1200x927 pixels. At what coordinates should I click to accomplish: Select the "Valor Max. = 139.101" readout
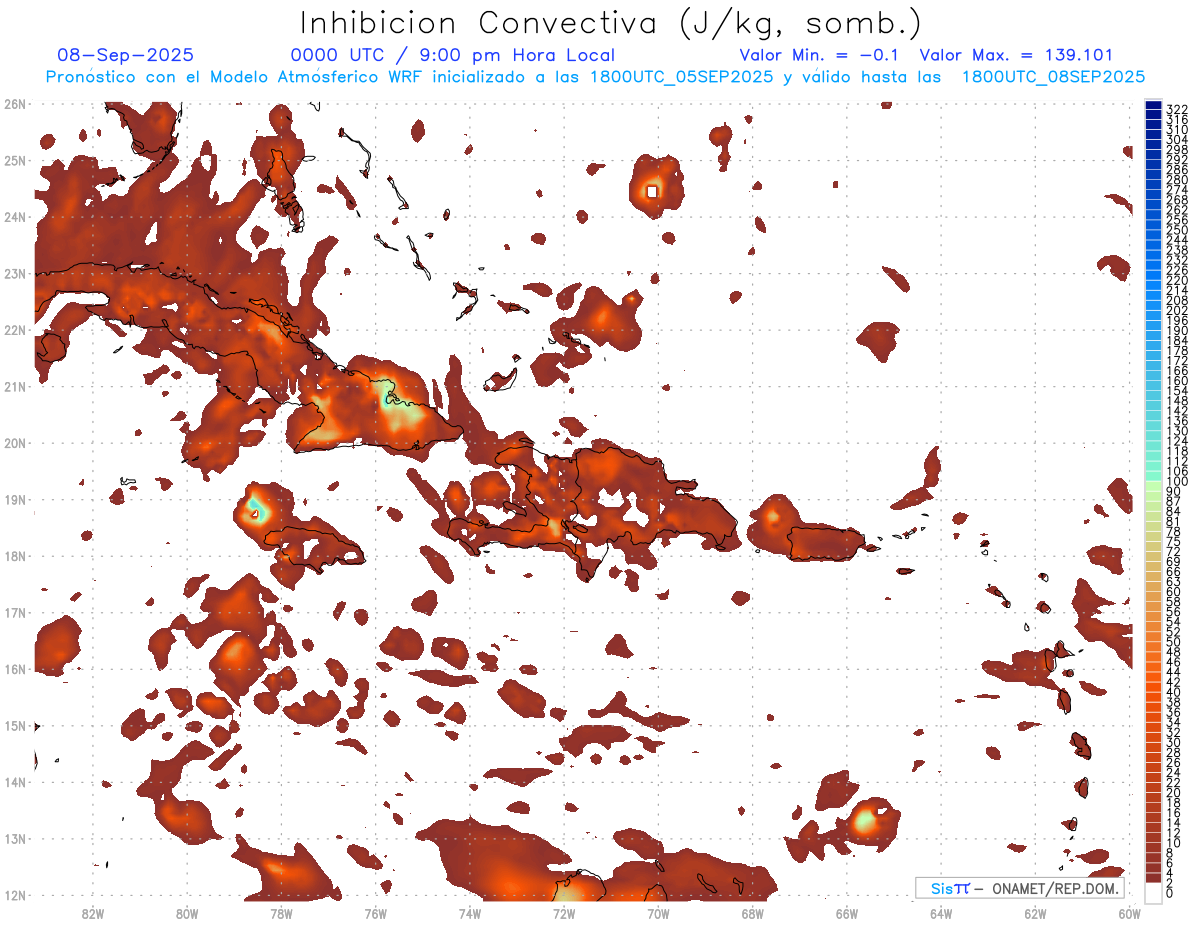pyautogui.click(x=1016, y=55)
